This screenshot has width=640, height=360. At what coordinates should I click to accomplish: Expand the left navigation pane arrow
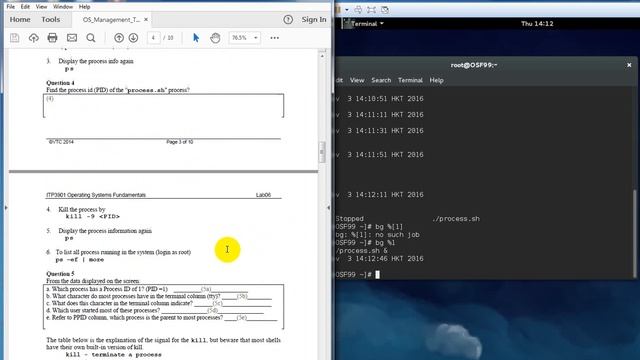click(6, 208)
